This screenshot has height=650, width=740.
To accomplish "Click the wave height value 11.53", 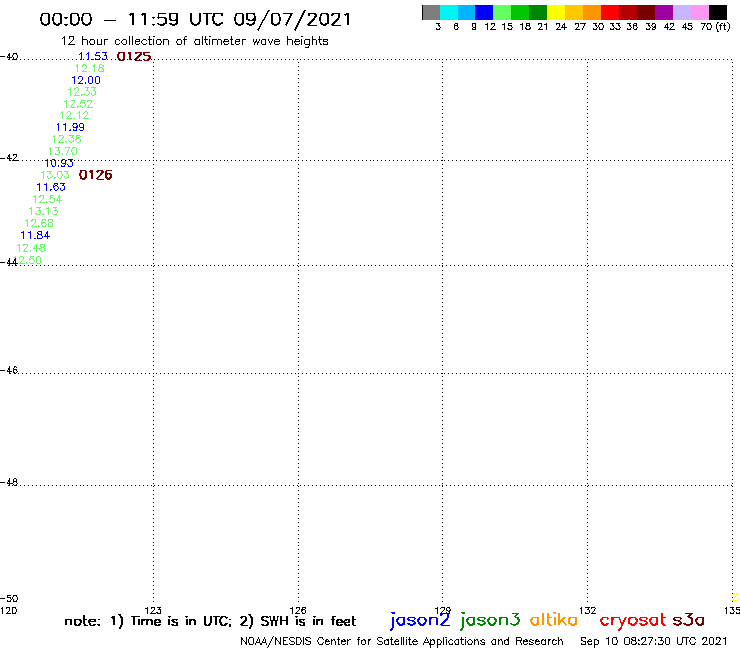I will click(x=93, y=56).
